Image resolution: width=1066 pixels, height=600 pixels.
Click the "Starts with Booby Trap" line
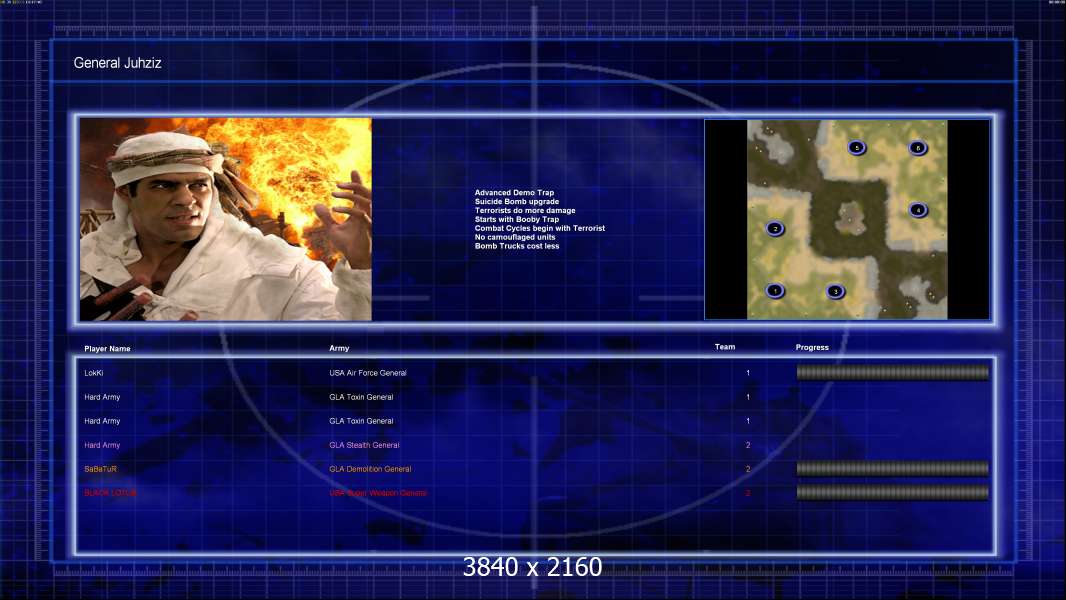click(517, 219)
